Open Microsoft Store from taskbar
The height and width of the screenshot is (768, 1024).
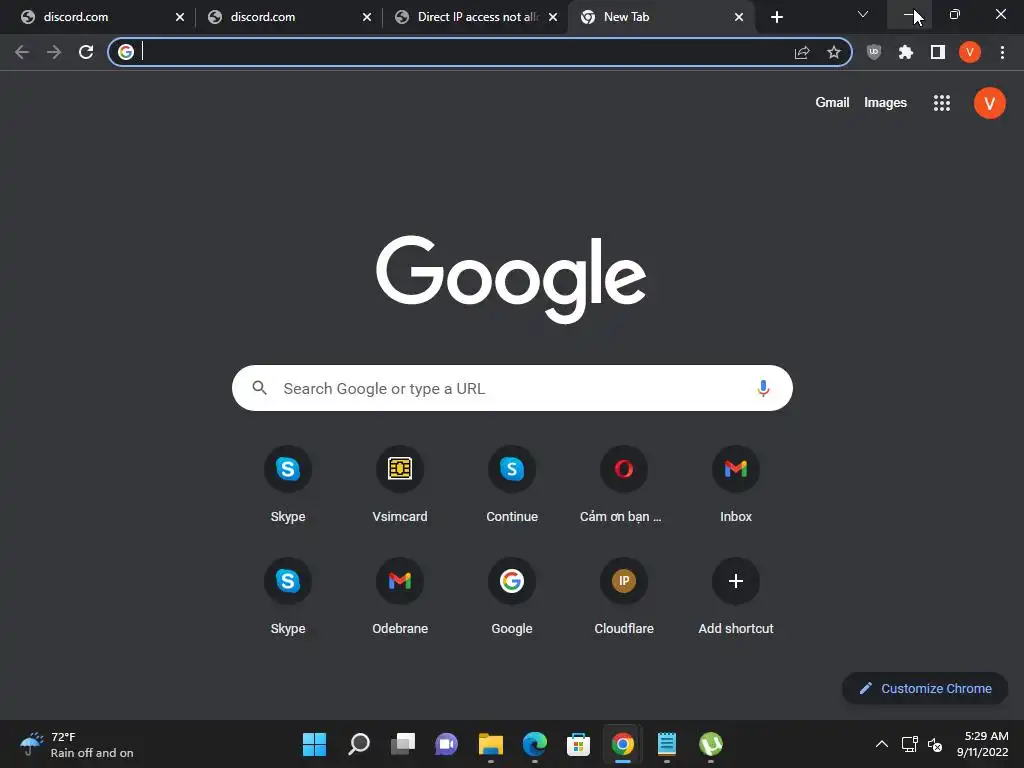pyautogui.click(x=578, y=744)
